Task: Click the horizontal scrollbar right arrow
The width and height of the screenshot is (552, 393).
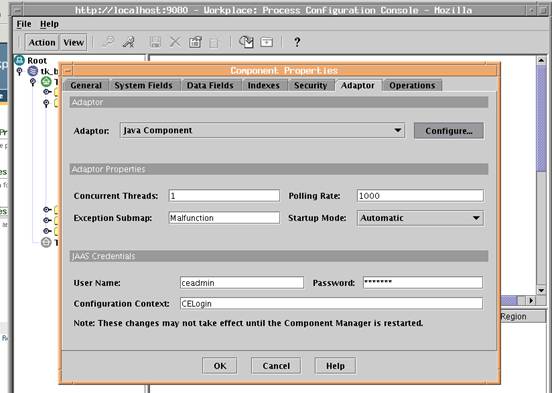Action: point(531,300)
